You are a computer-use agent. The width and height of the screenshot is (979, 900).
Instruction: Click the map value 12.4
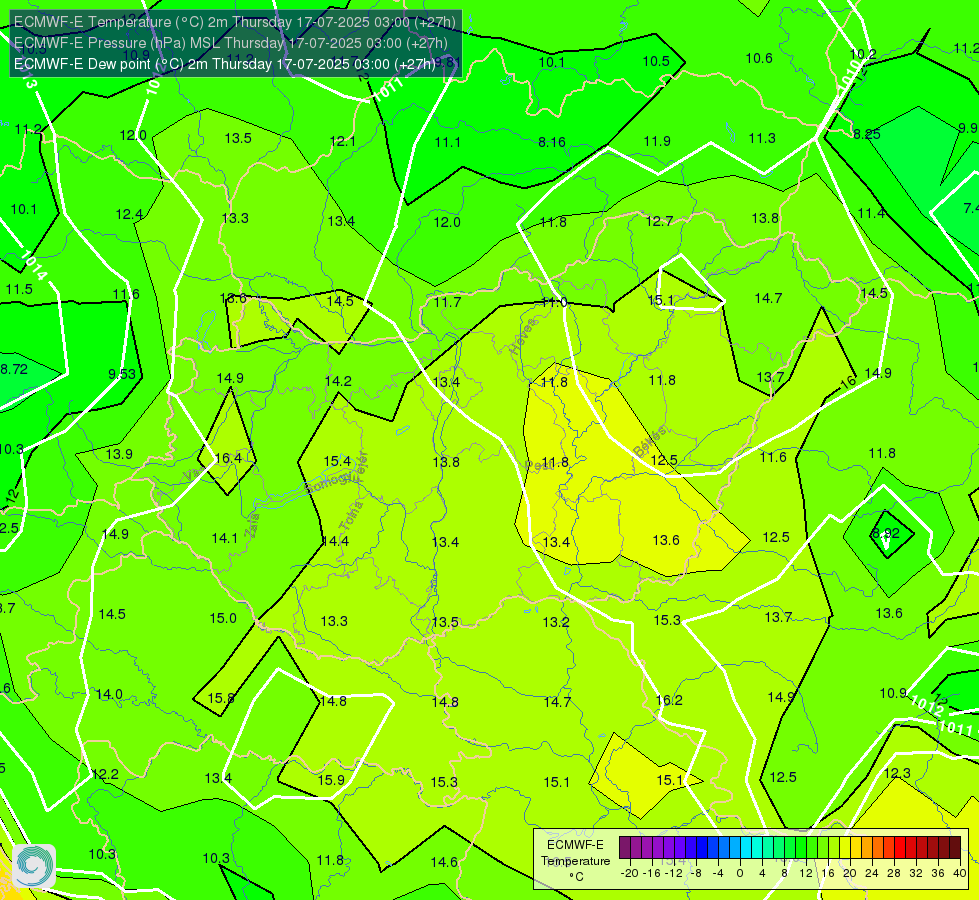coord(129,215)
